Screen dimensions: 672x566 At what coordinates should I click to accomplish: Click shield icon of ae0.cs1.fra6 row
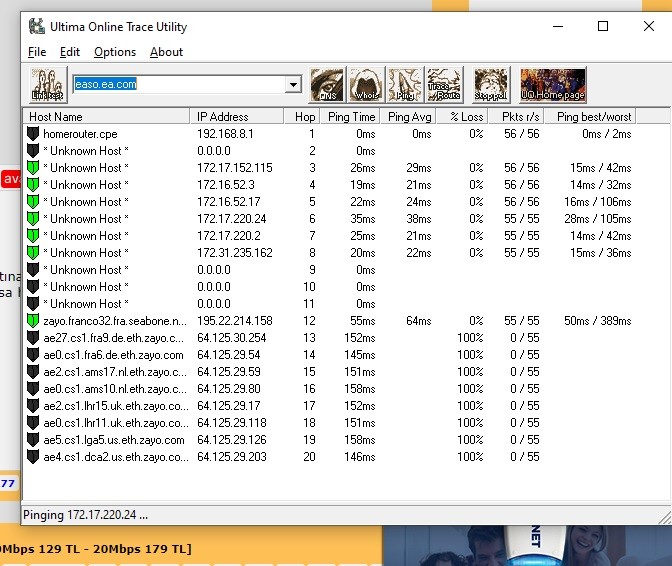click(33, 355)
